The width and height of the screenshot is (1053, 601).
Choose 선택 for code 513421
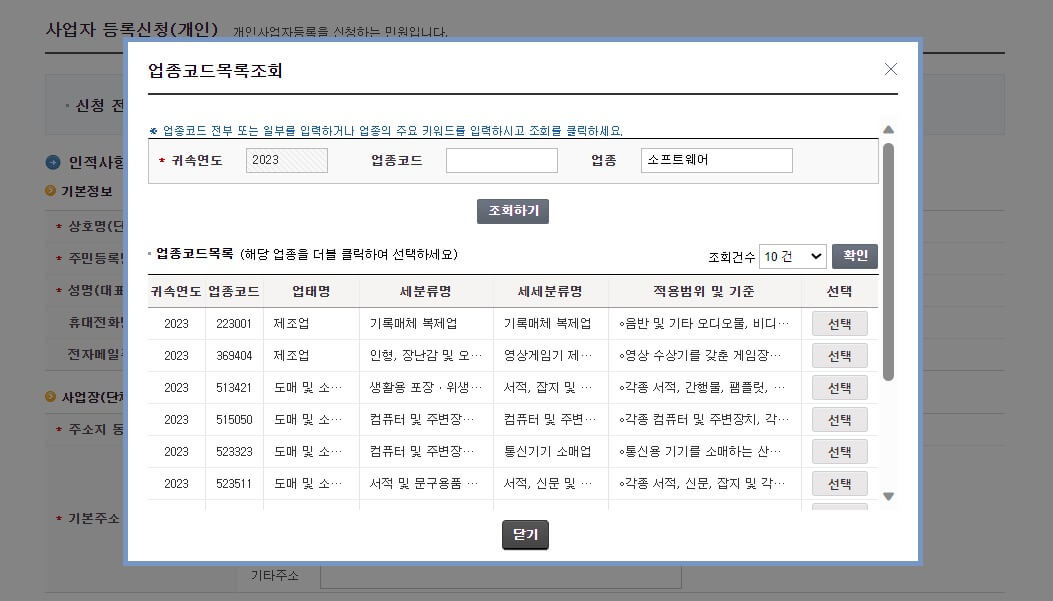coord(839,388)
